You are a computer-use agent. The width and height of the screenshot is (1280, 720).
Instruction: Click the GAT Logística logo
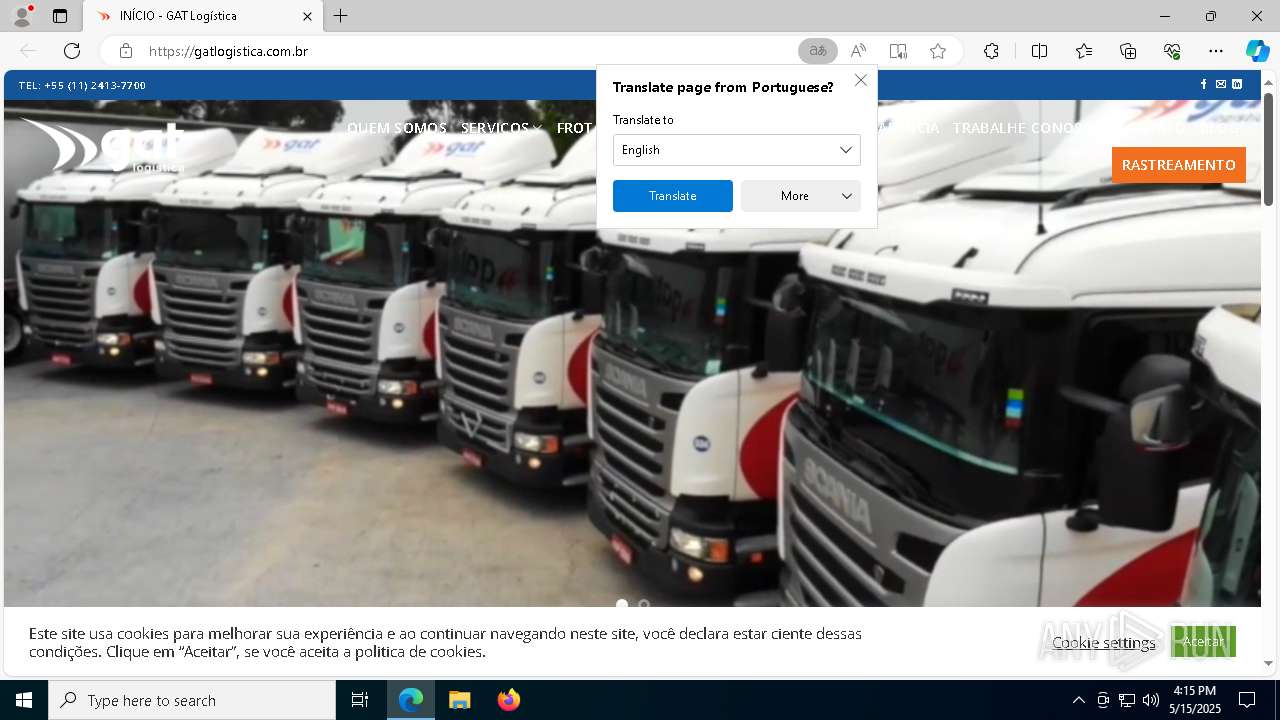[x=103, y=146]
